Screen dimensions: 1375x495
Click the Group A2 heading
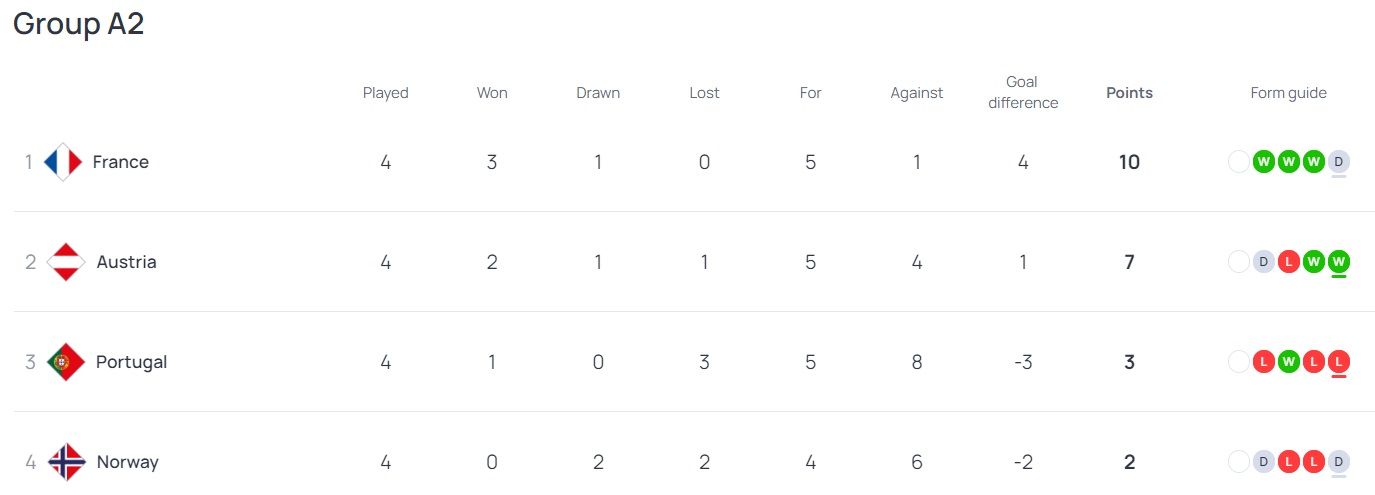click(78, 24)
